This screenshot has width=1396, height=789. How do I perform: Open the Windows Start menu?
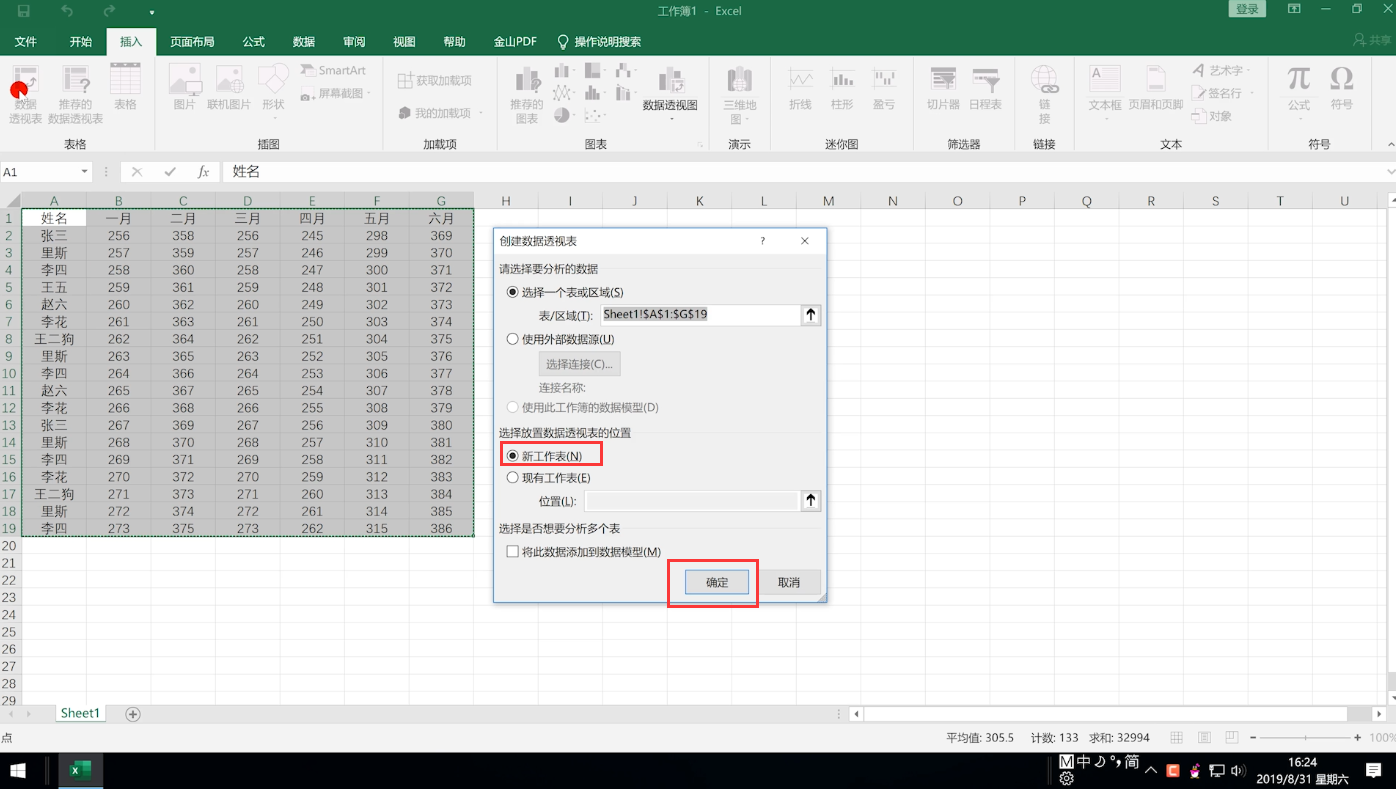tap(18, 771)
